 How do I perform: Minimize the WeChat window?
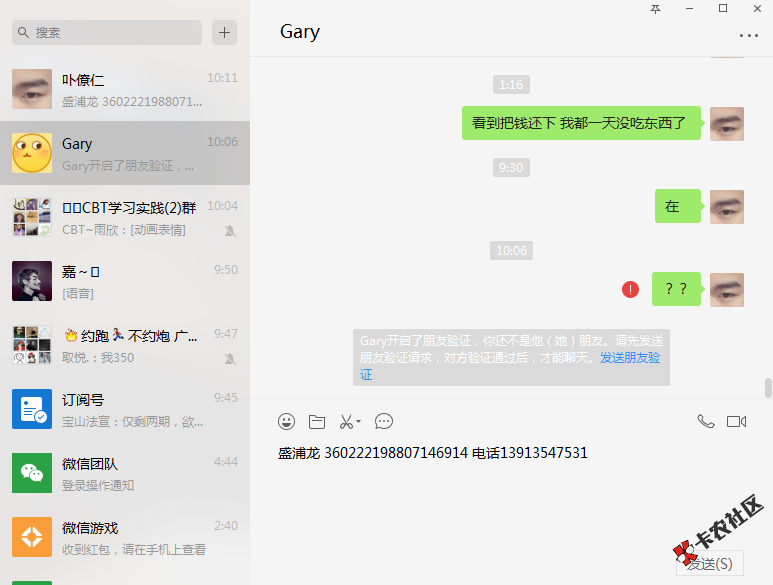point(689,8)
